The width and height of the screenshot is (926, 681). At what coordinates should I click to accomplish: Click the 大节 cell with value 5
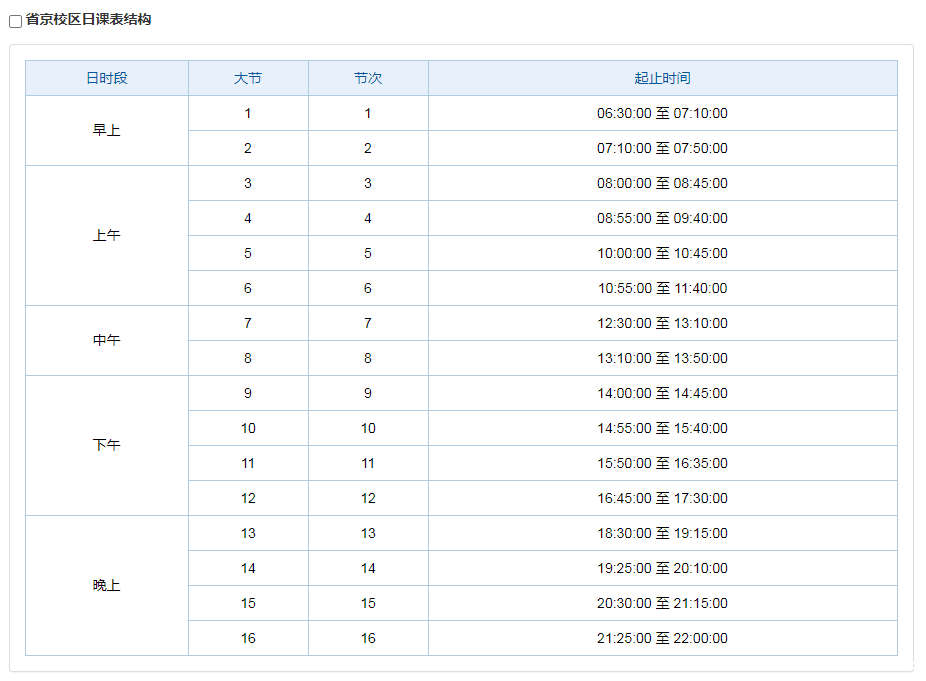[248, 254]
